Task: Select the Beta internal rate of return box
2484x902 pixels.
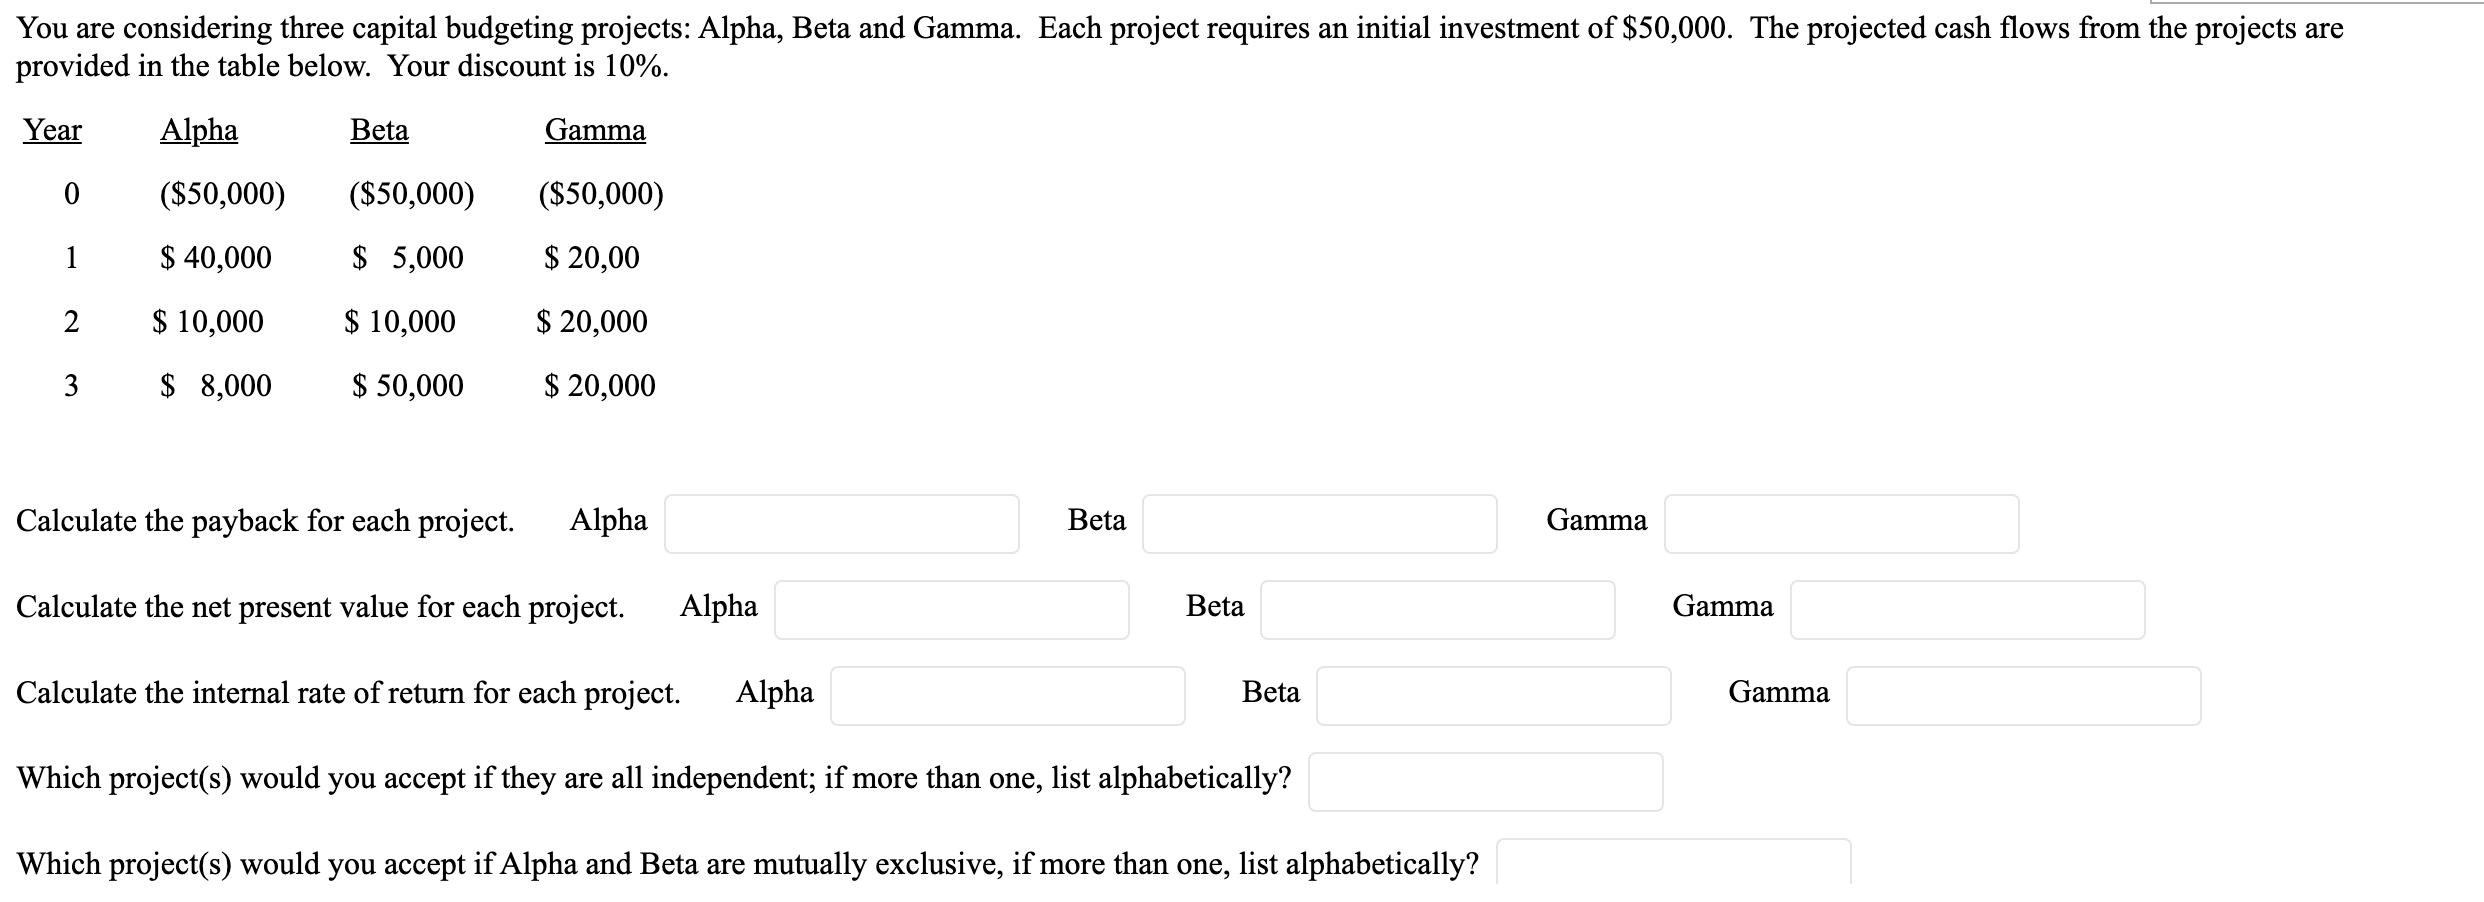Action: (1493, 695)
